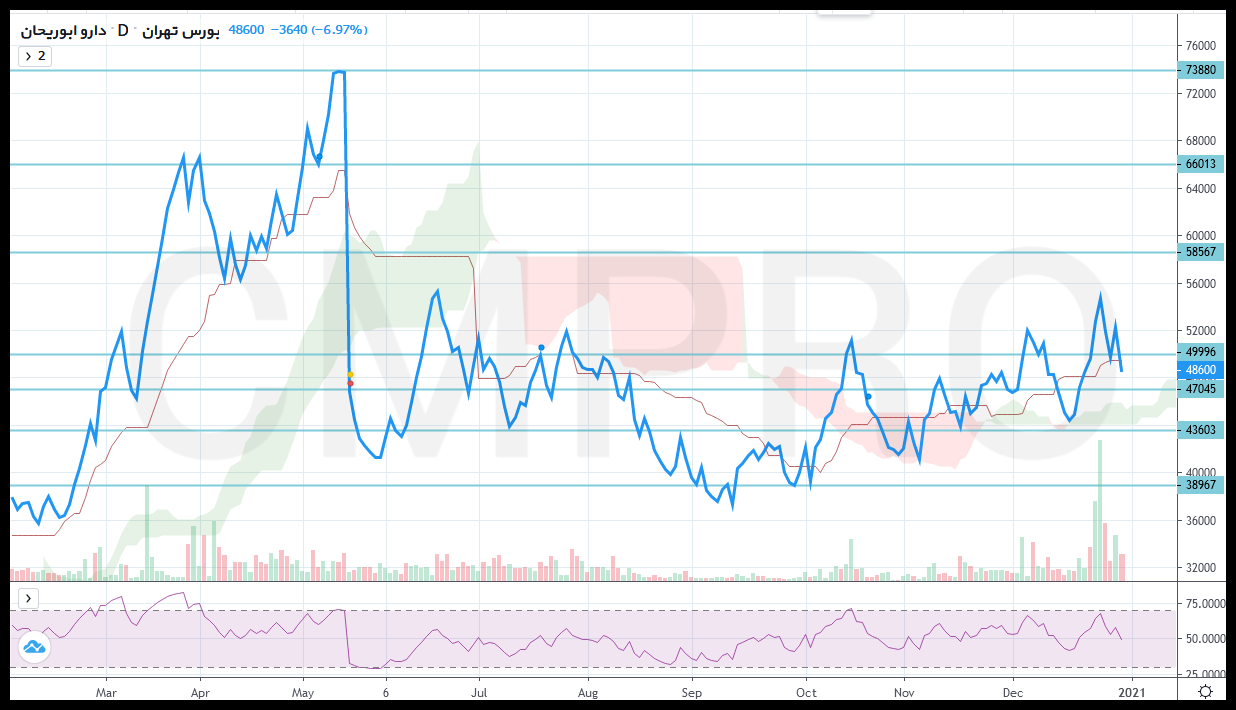Click the 64000 price scale tick
Screen dimensions: 1236x710
click(x=1200, y=189)
